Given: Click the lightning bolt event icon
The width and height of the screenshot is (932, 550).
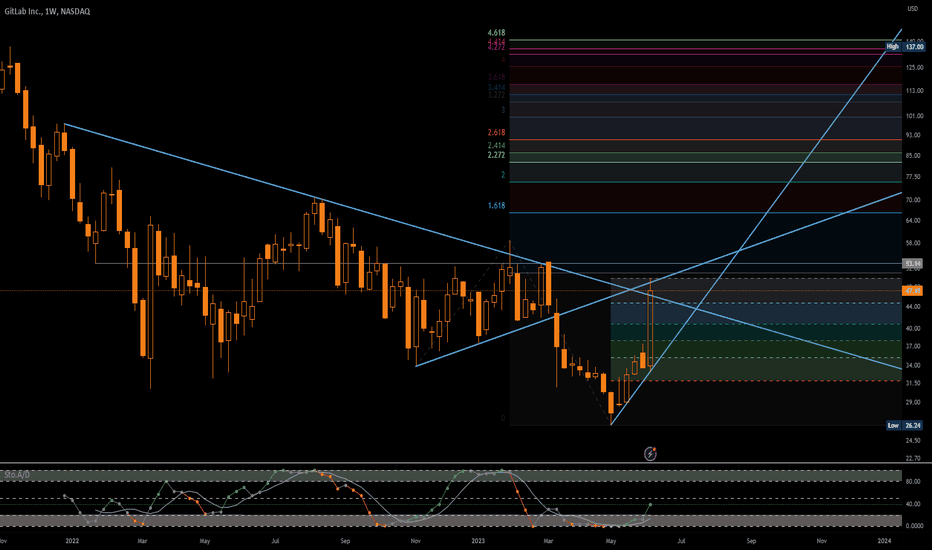Looking at the screenshot, I should pyautogui.click(x=650, y=454).
